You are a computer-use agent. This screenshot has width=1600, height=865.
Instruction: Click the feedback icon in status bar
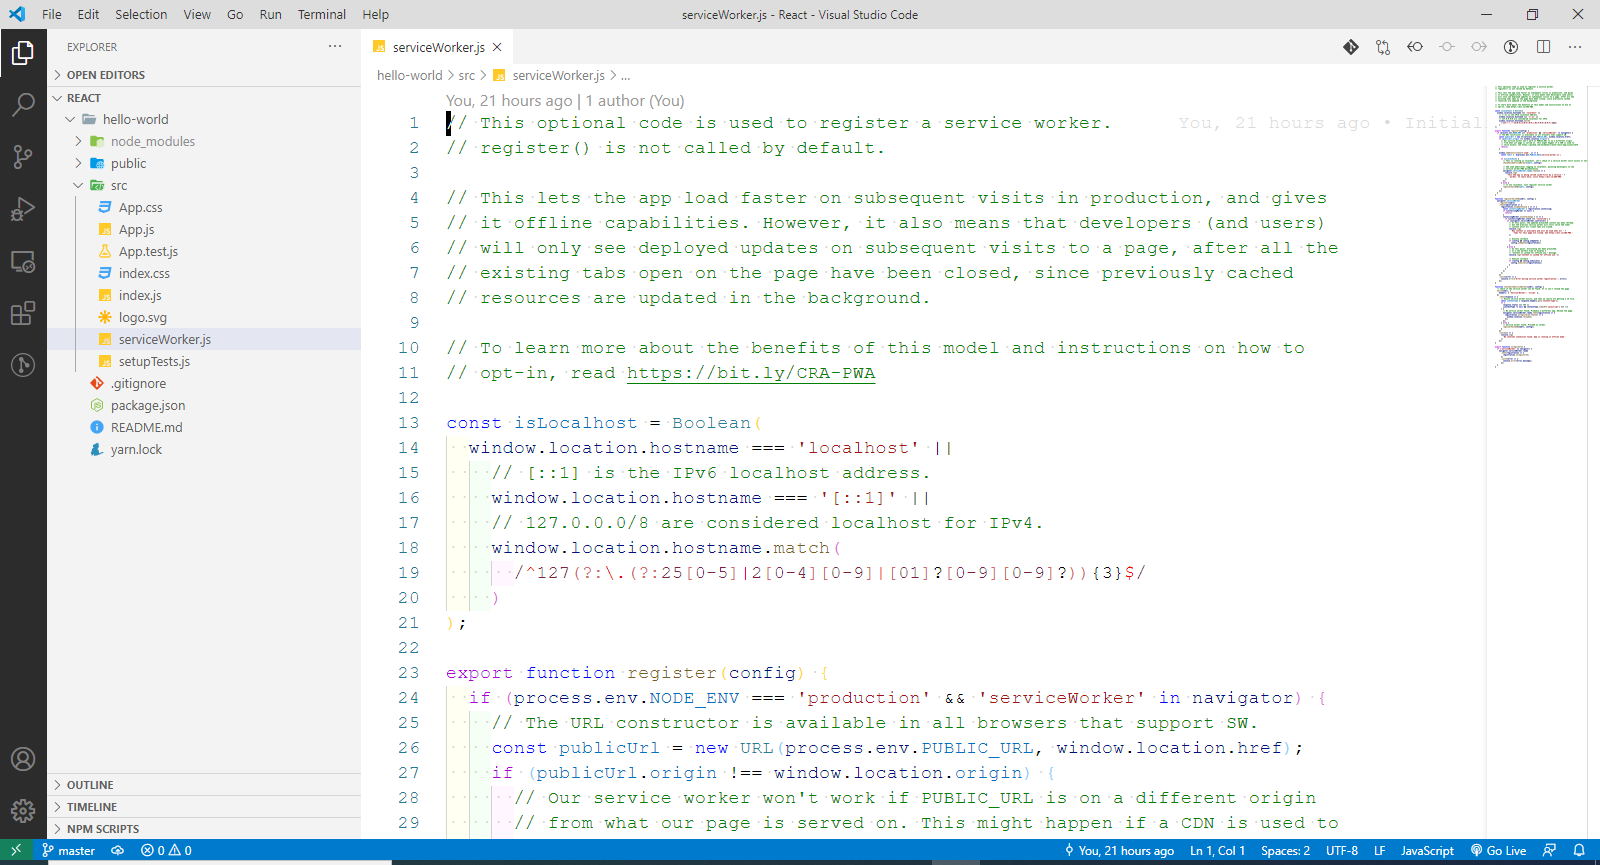coord(1549,851)
